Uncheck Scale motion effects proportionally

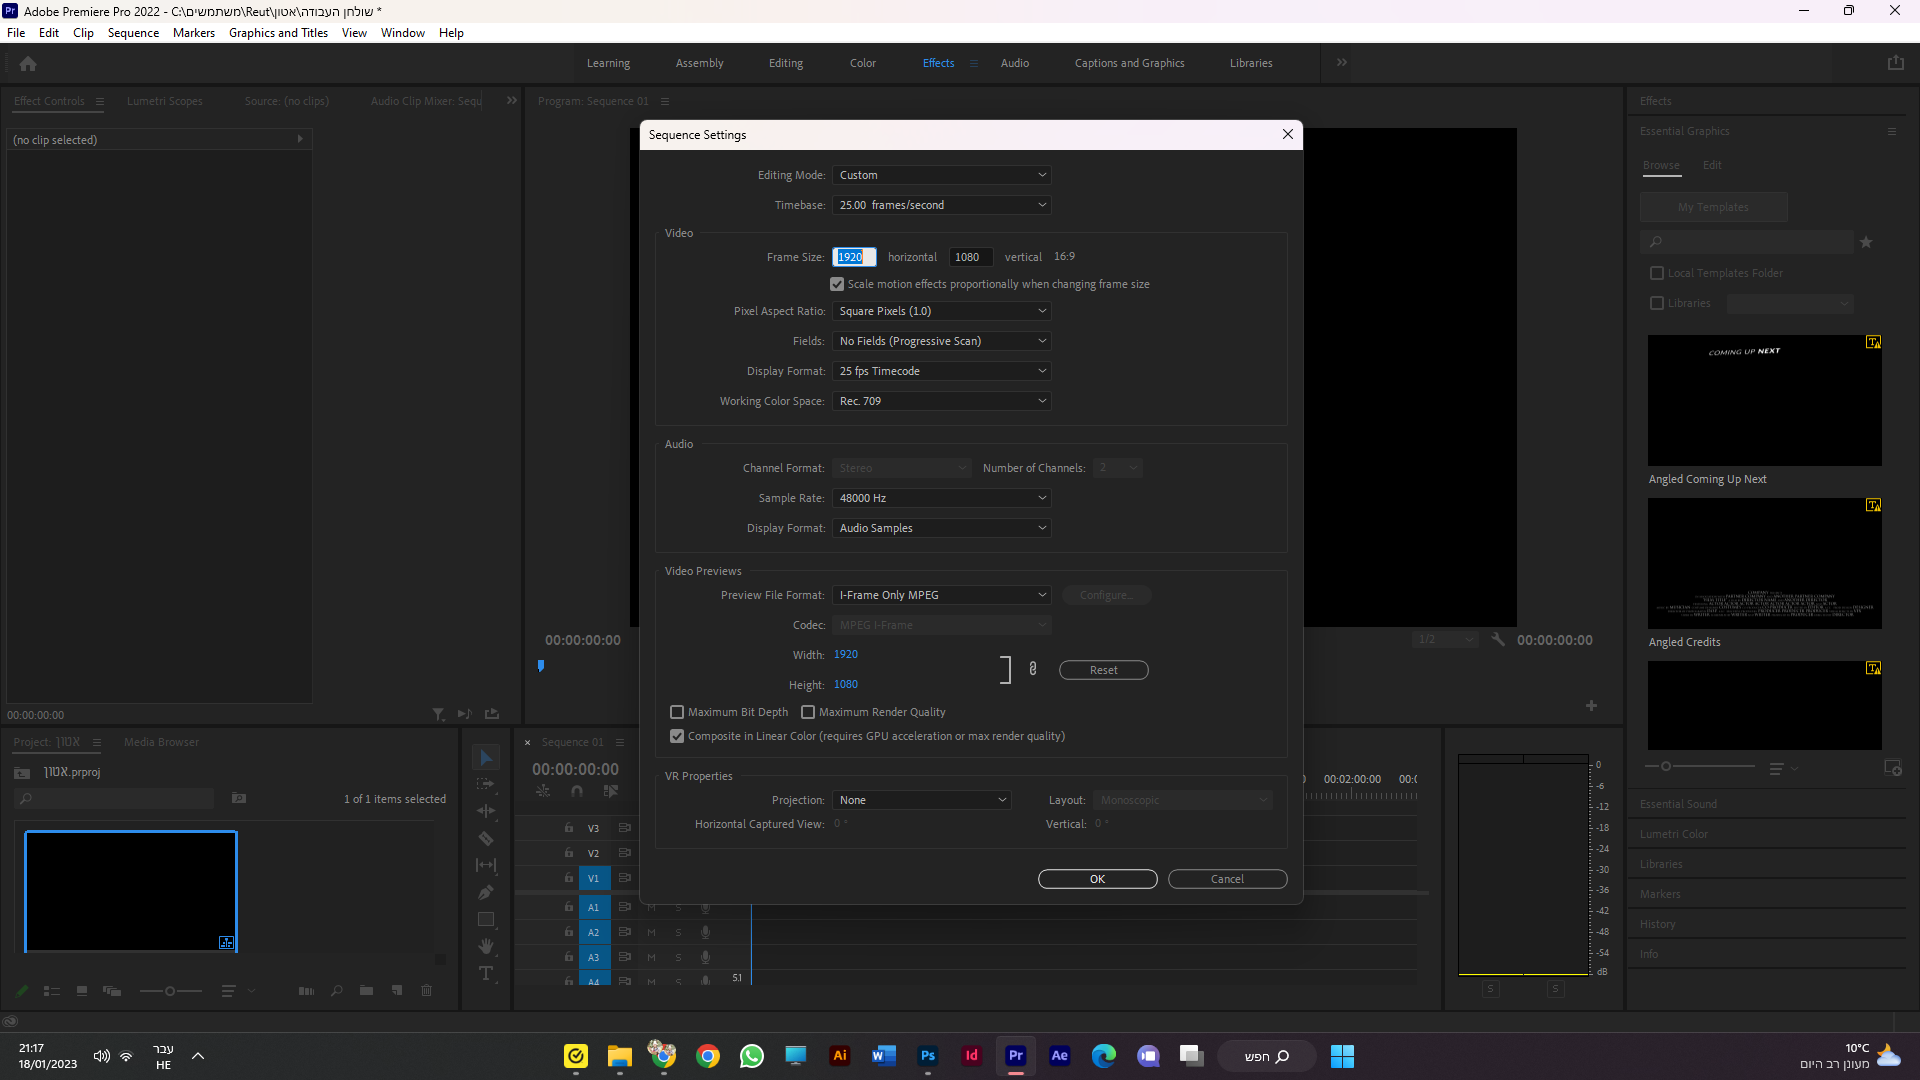tap(837, 284)
